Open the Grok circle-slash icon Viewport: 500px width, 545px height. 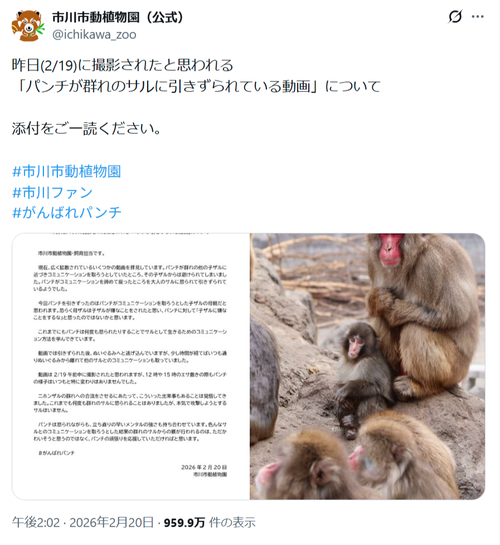(455, 16)
